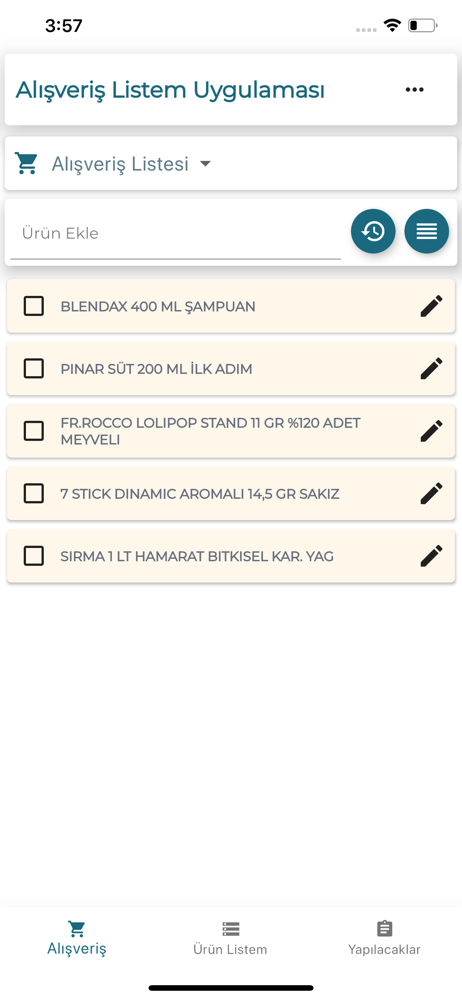Click the cart icon beside Alışveriş Listesi
The image size is (462, 1000).
(27, 164)
